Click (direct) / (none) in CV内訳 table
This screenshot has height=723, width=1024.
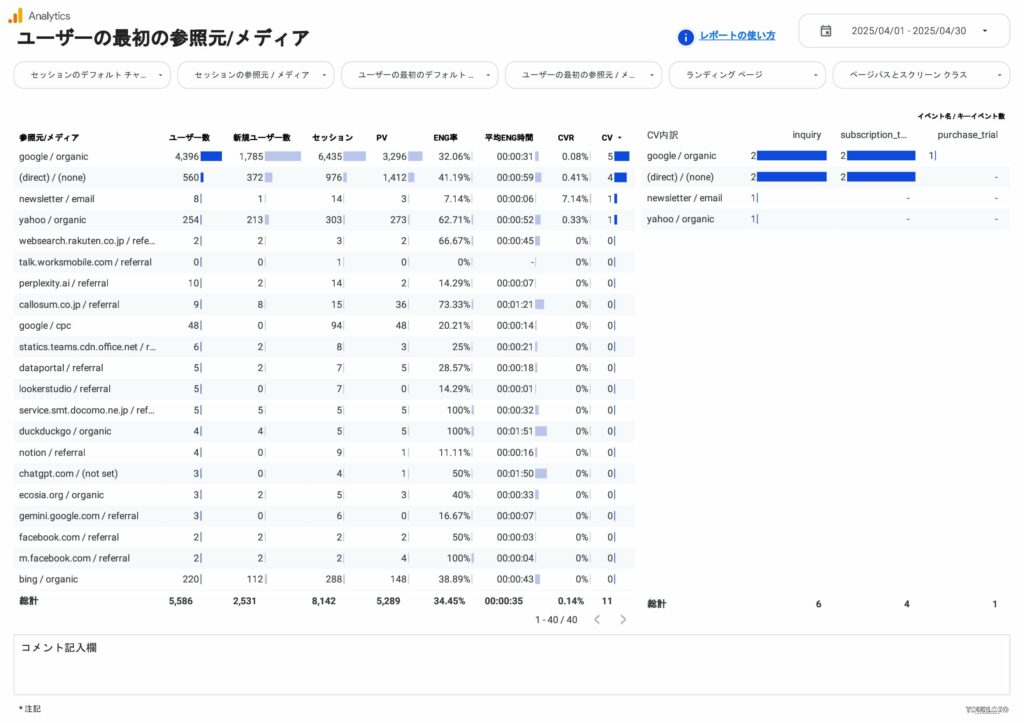680,177
